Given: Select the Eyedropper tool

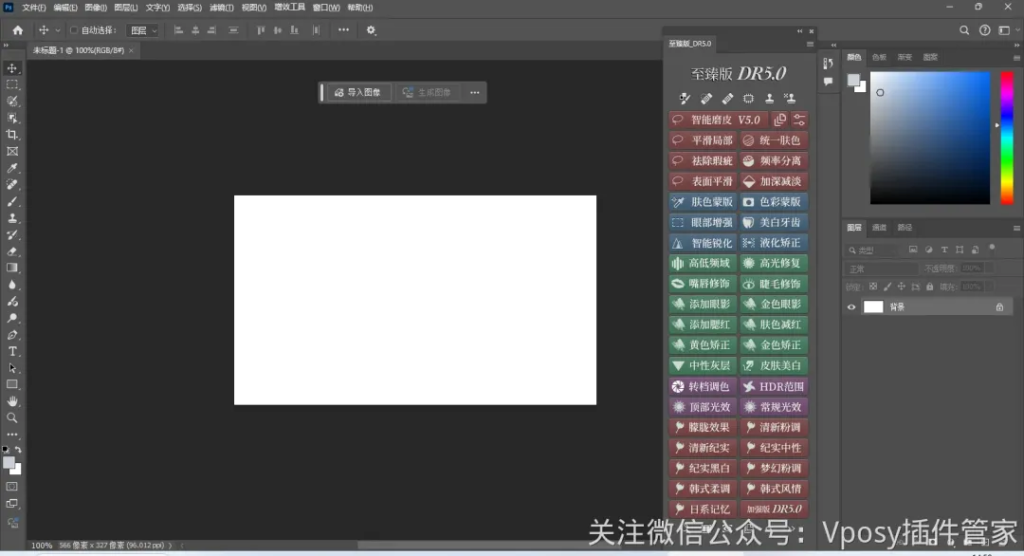Looking at the screenshot, I should (12, 168).
